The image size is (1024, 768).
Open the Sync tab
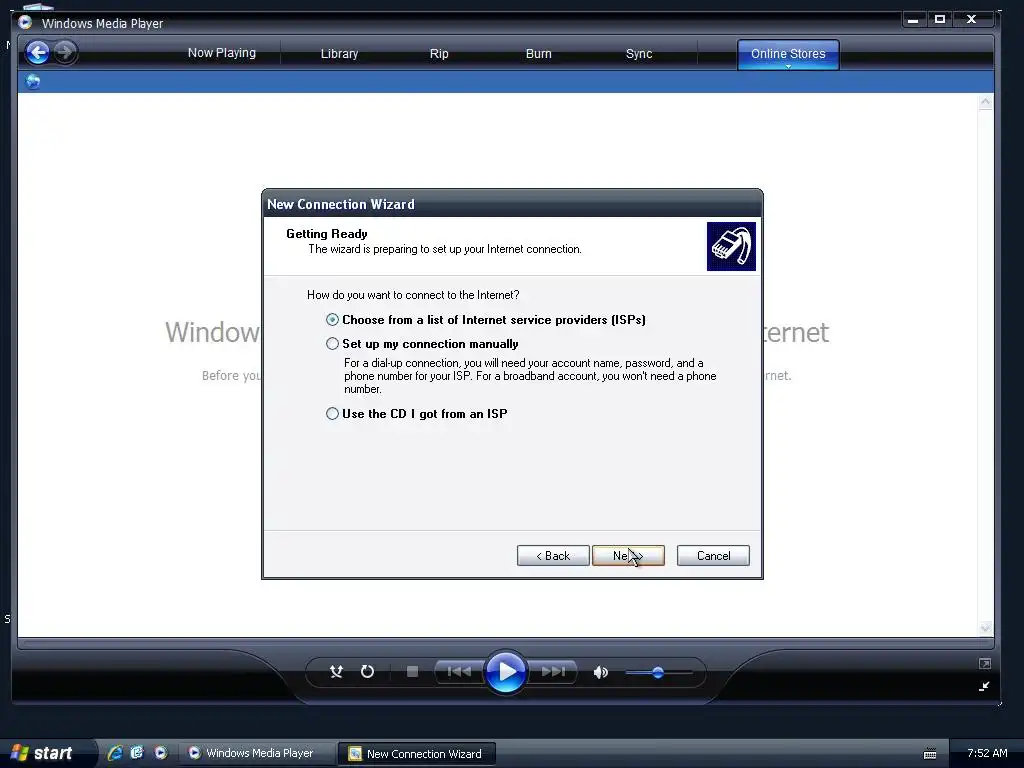point(639,54)
